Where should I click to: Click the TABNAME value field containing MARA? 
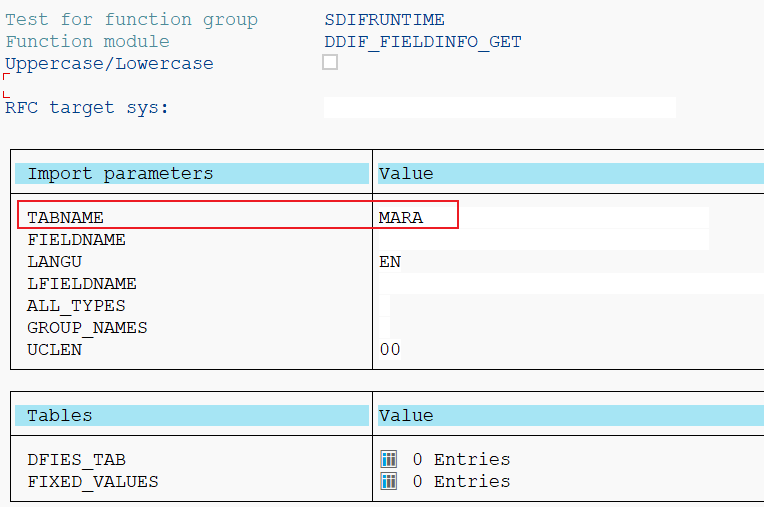click(x=543, y=217)
